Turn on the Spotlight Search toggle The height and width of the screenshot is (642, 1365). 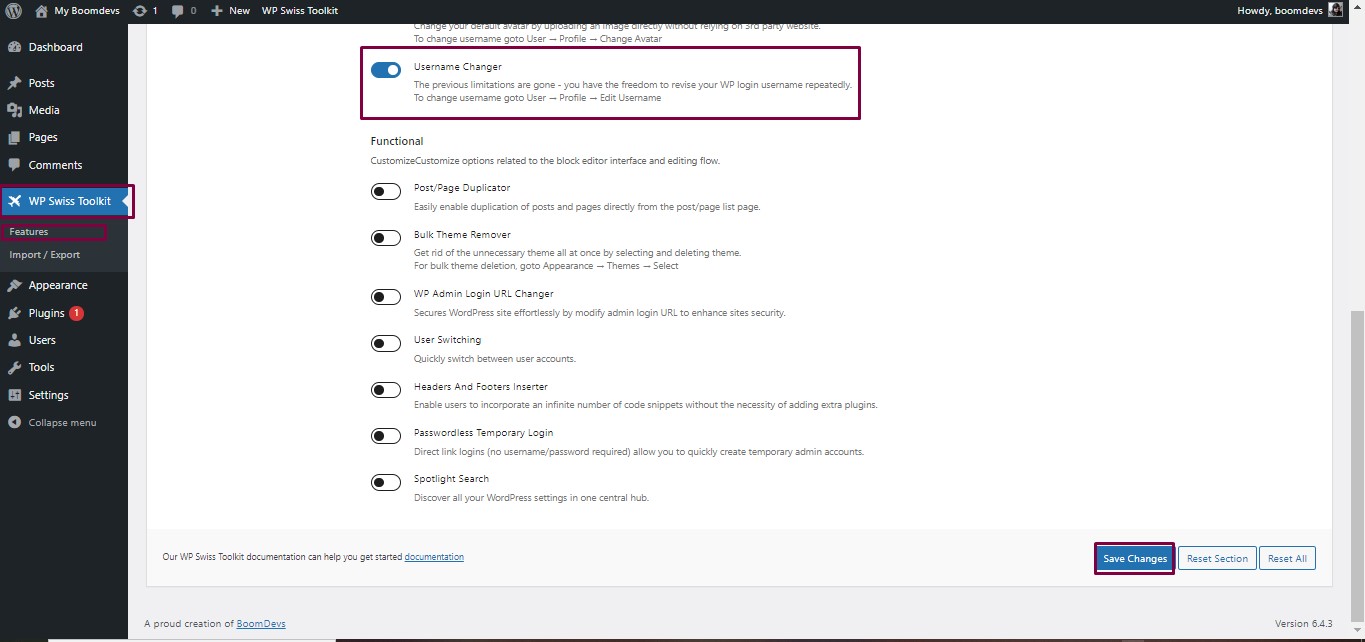(386, 483)
